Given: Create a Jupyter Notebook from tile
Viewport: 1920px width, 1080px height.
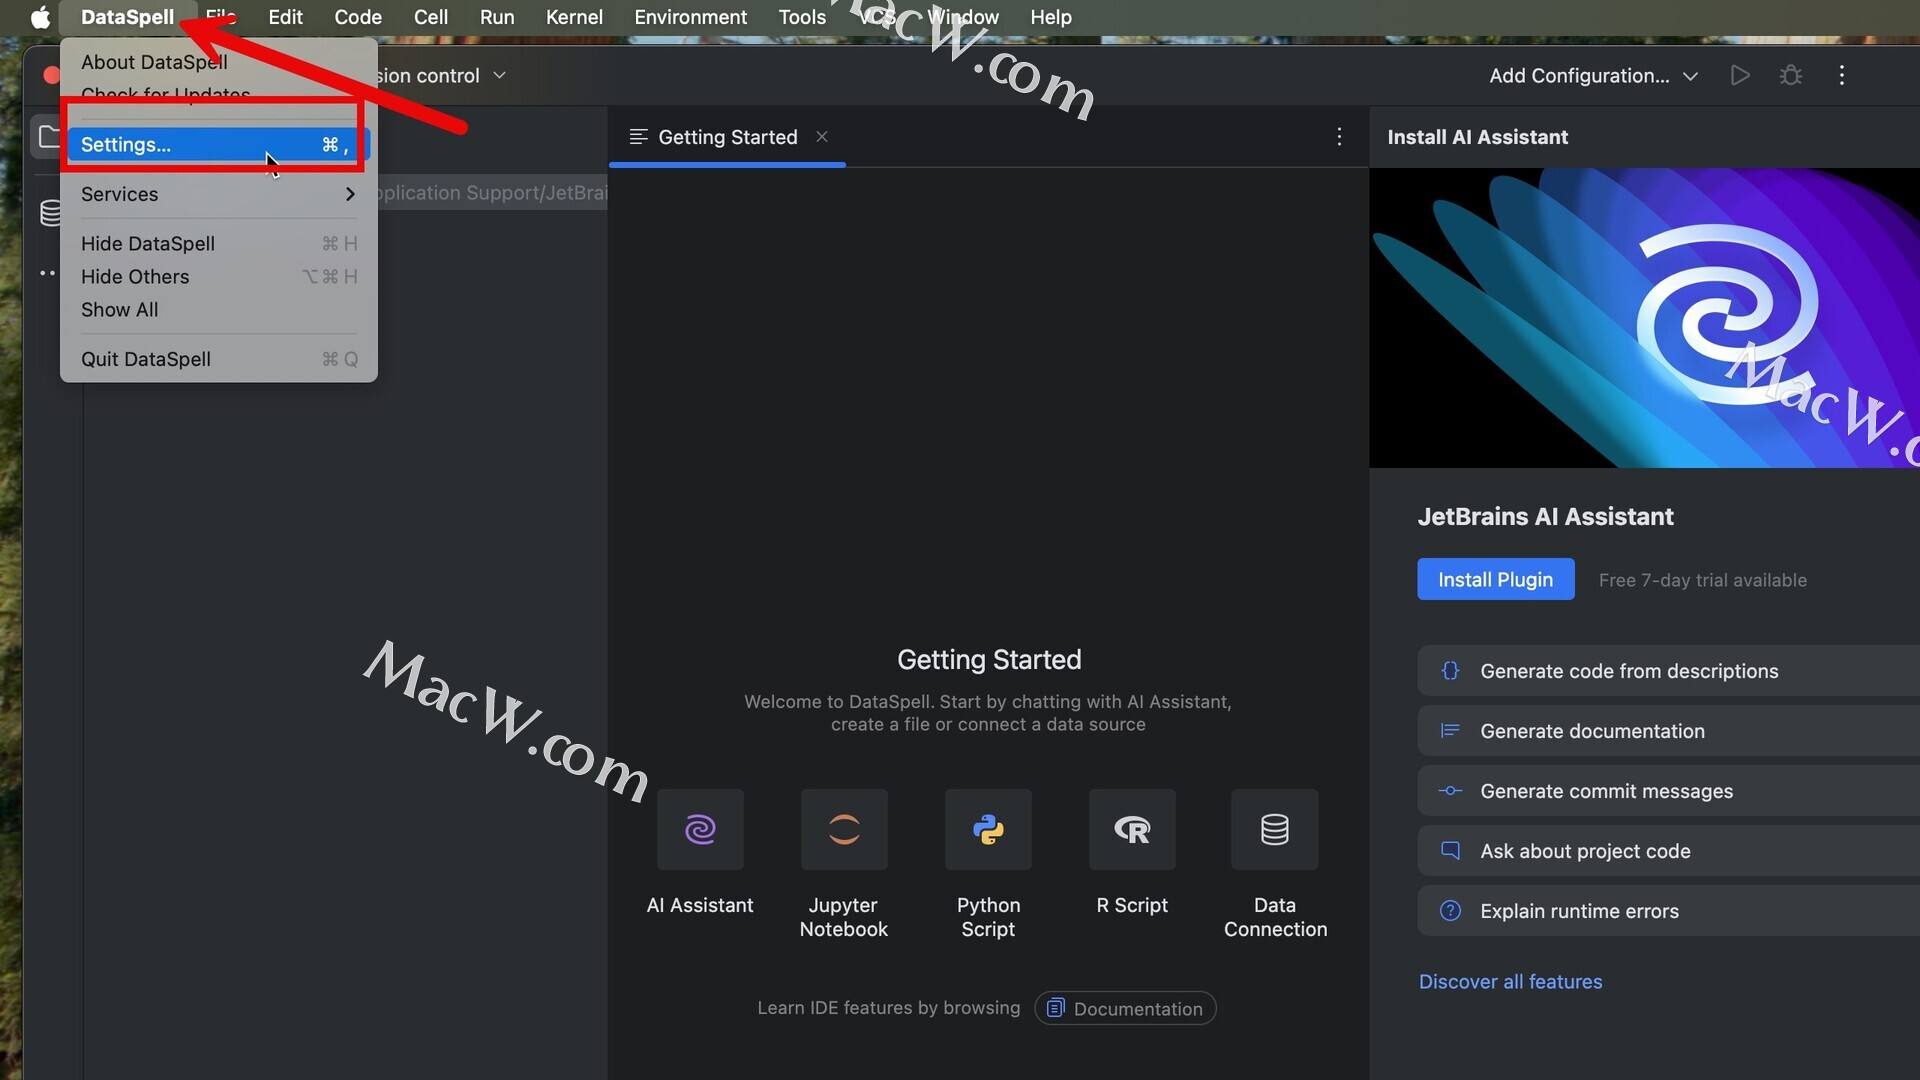Looking at the screenshot, I should click(x=844, y=829).
